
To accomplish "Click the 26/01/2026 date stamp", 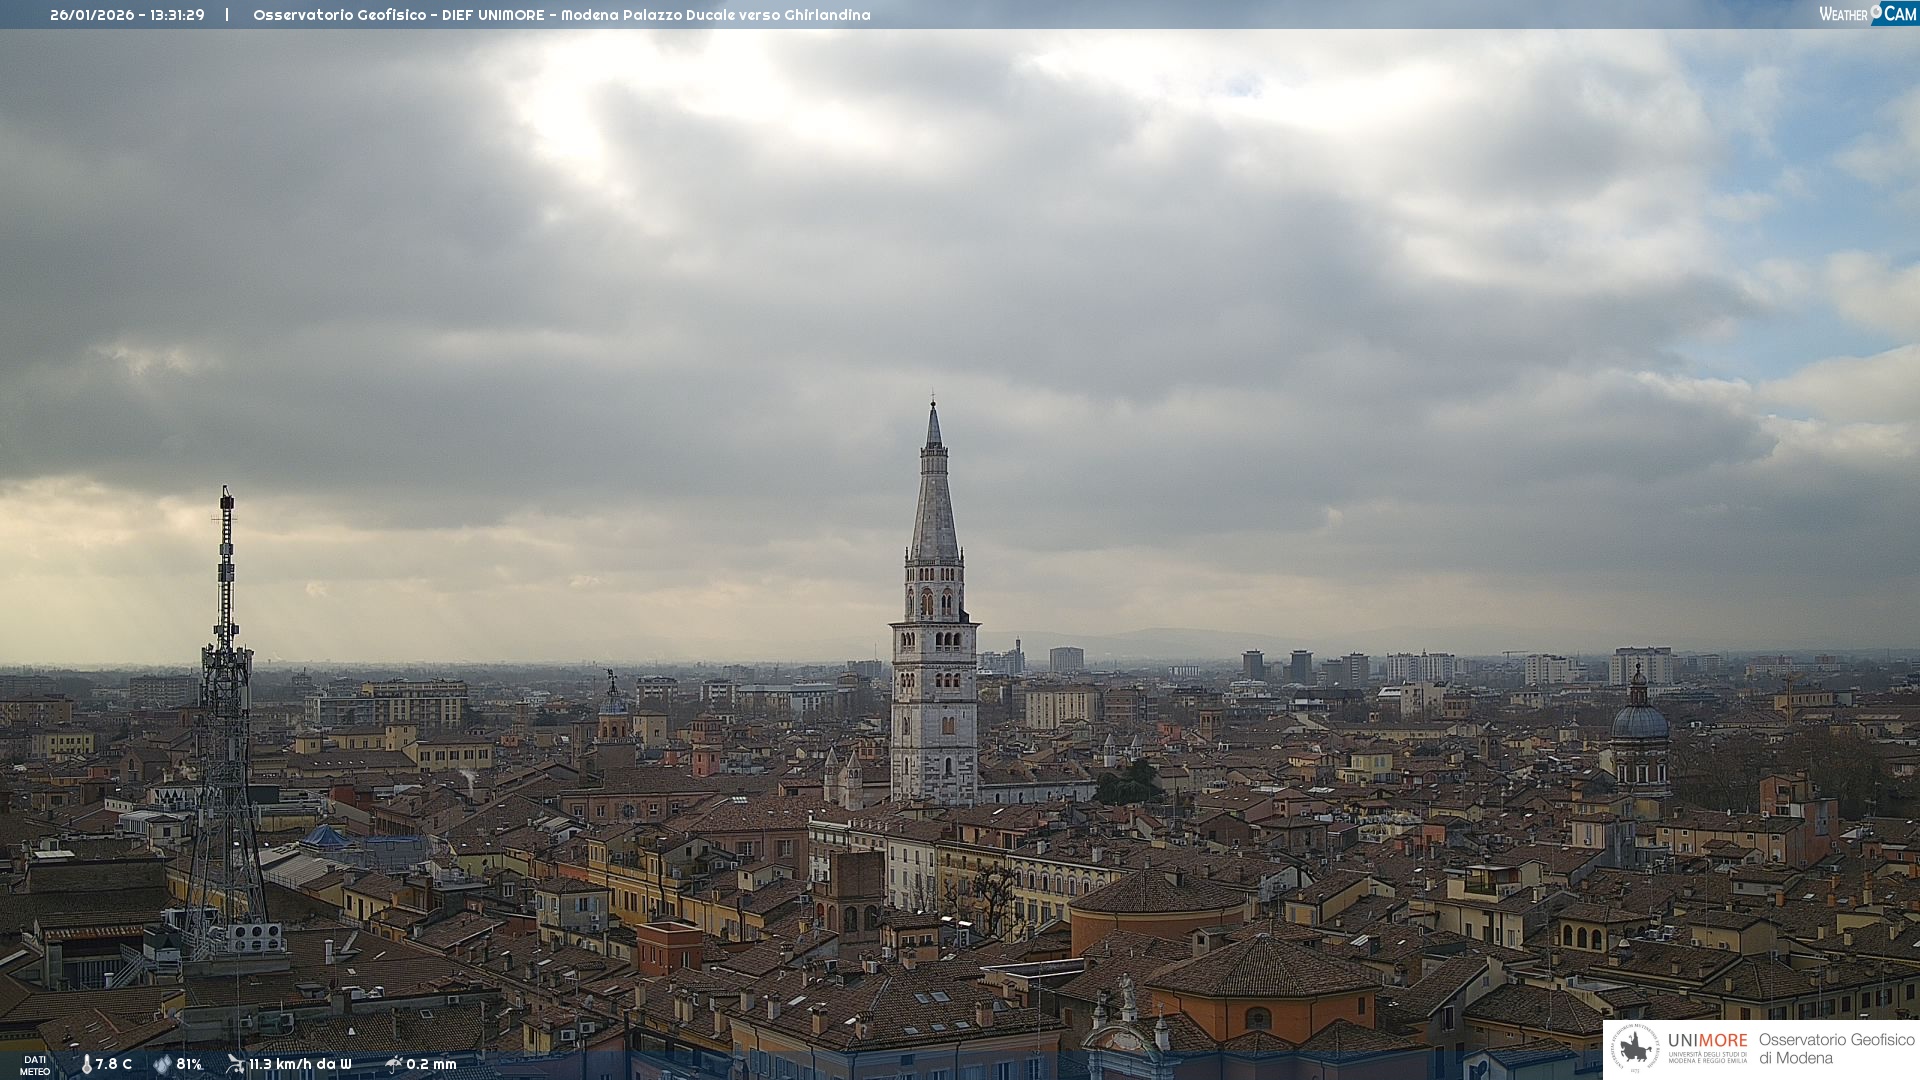I will (x=92, y=15).
